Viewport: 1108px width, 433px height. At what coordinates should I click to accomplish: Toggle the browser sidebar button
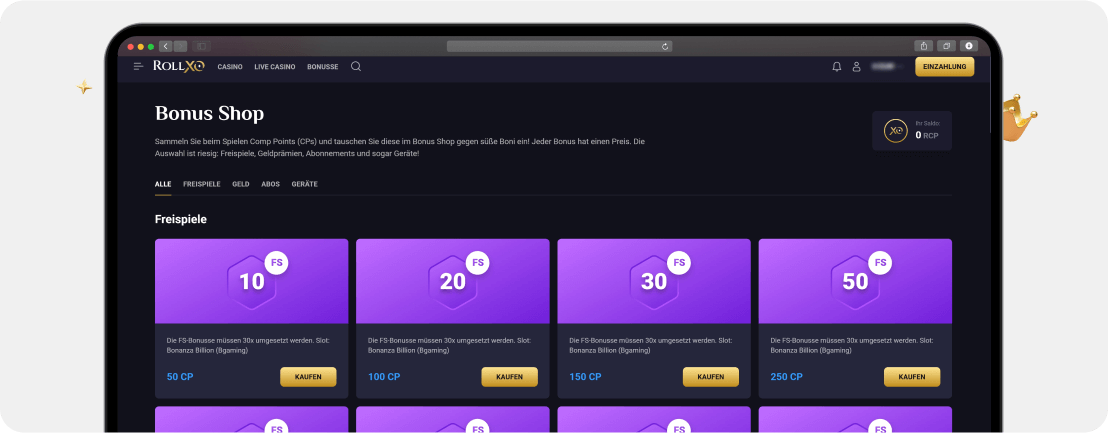(201, 46)
